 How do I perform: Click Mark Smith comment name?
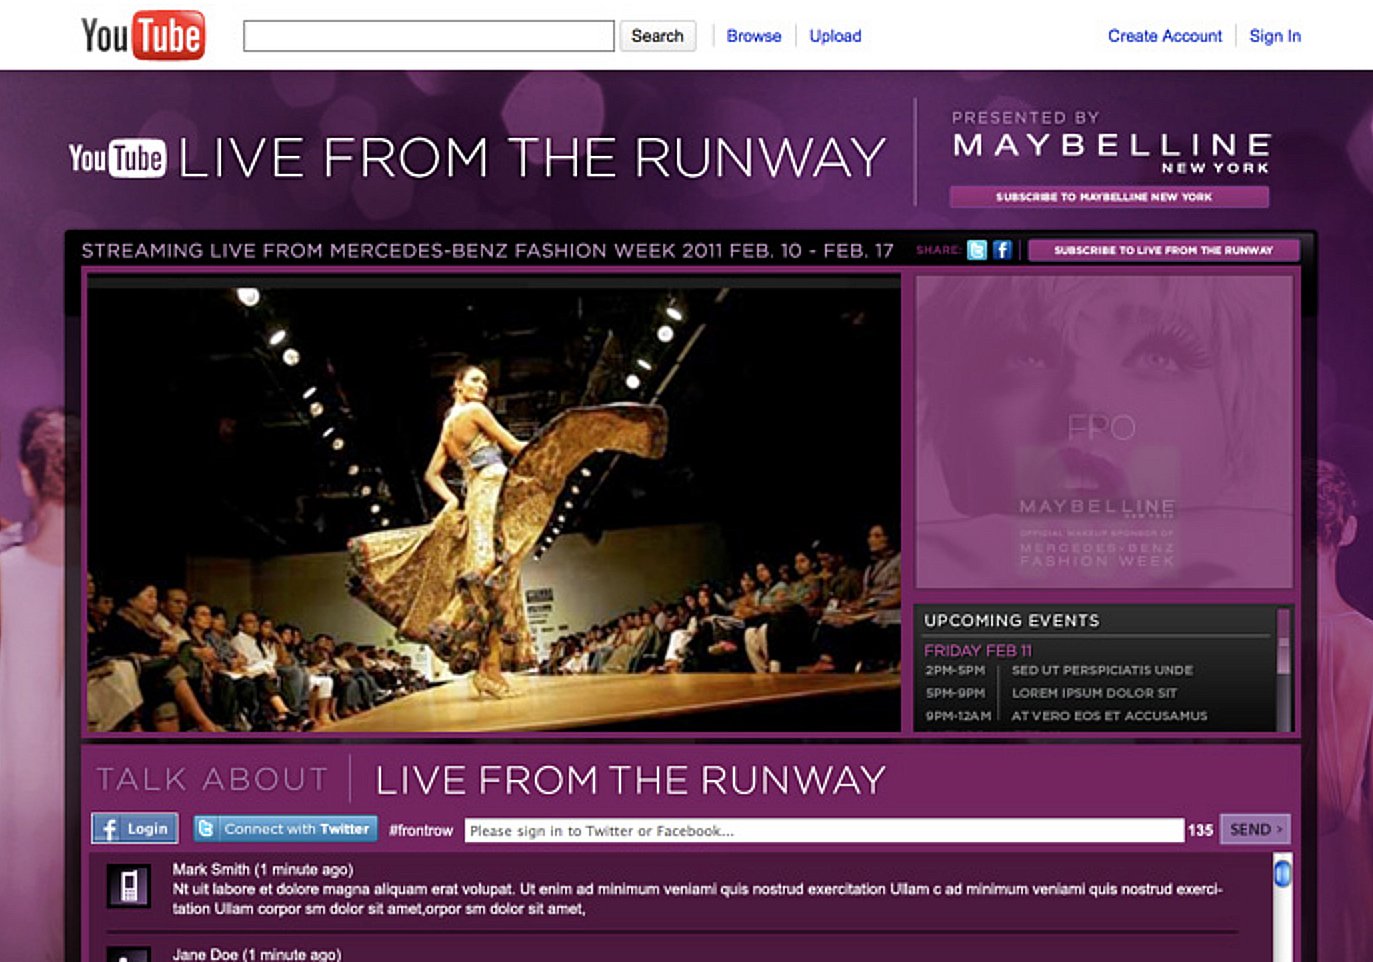(211, 870)
